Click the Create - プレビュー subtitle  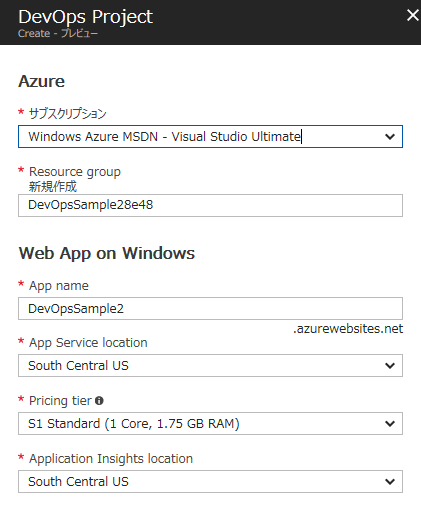coord(58,34)
